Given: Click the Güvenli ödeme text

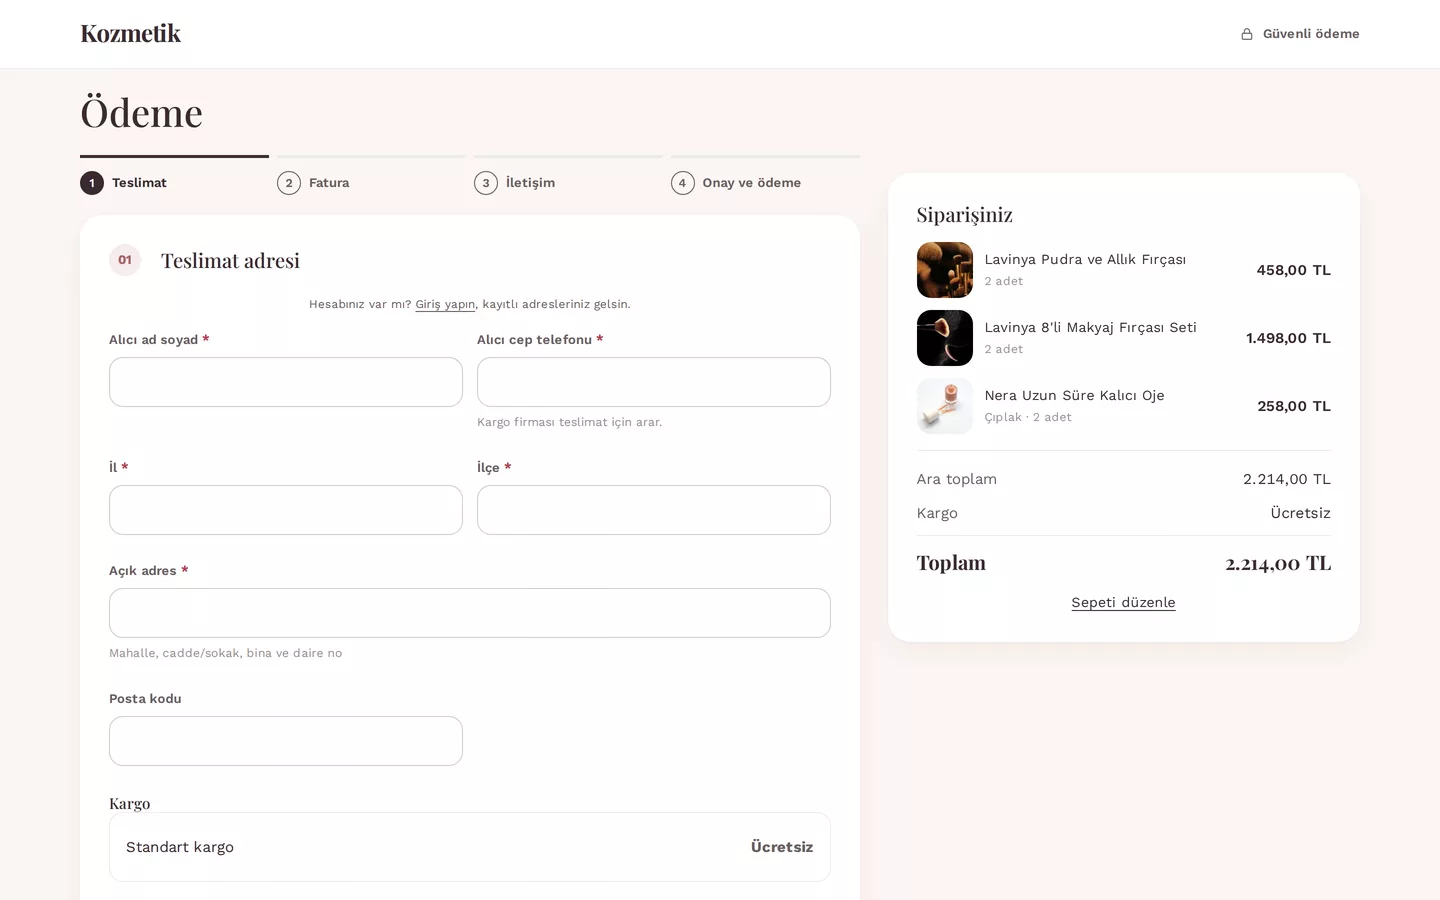Looking at the screenshot, I should coord(1311,34).
